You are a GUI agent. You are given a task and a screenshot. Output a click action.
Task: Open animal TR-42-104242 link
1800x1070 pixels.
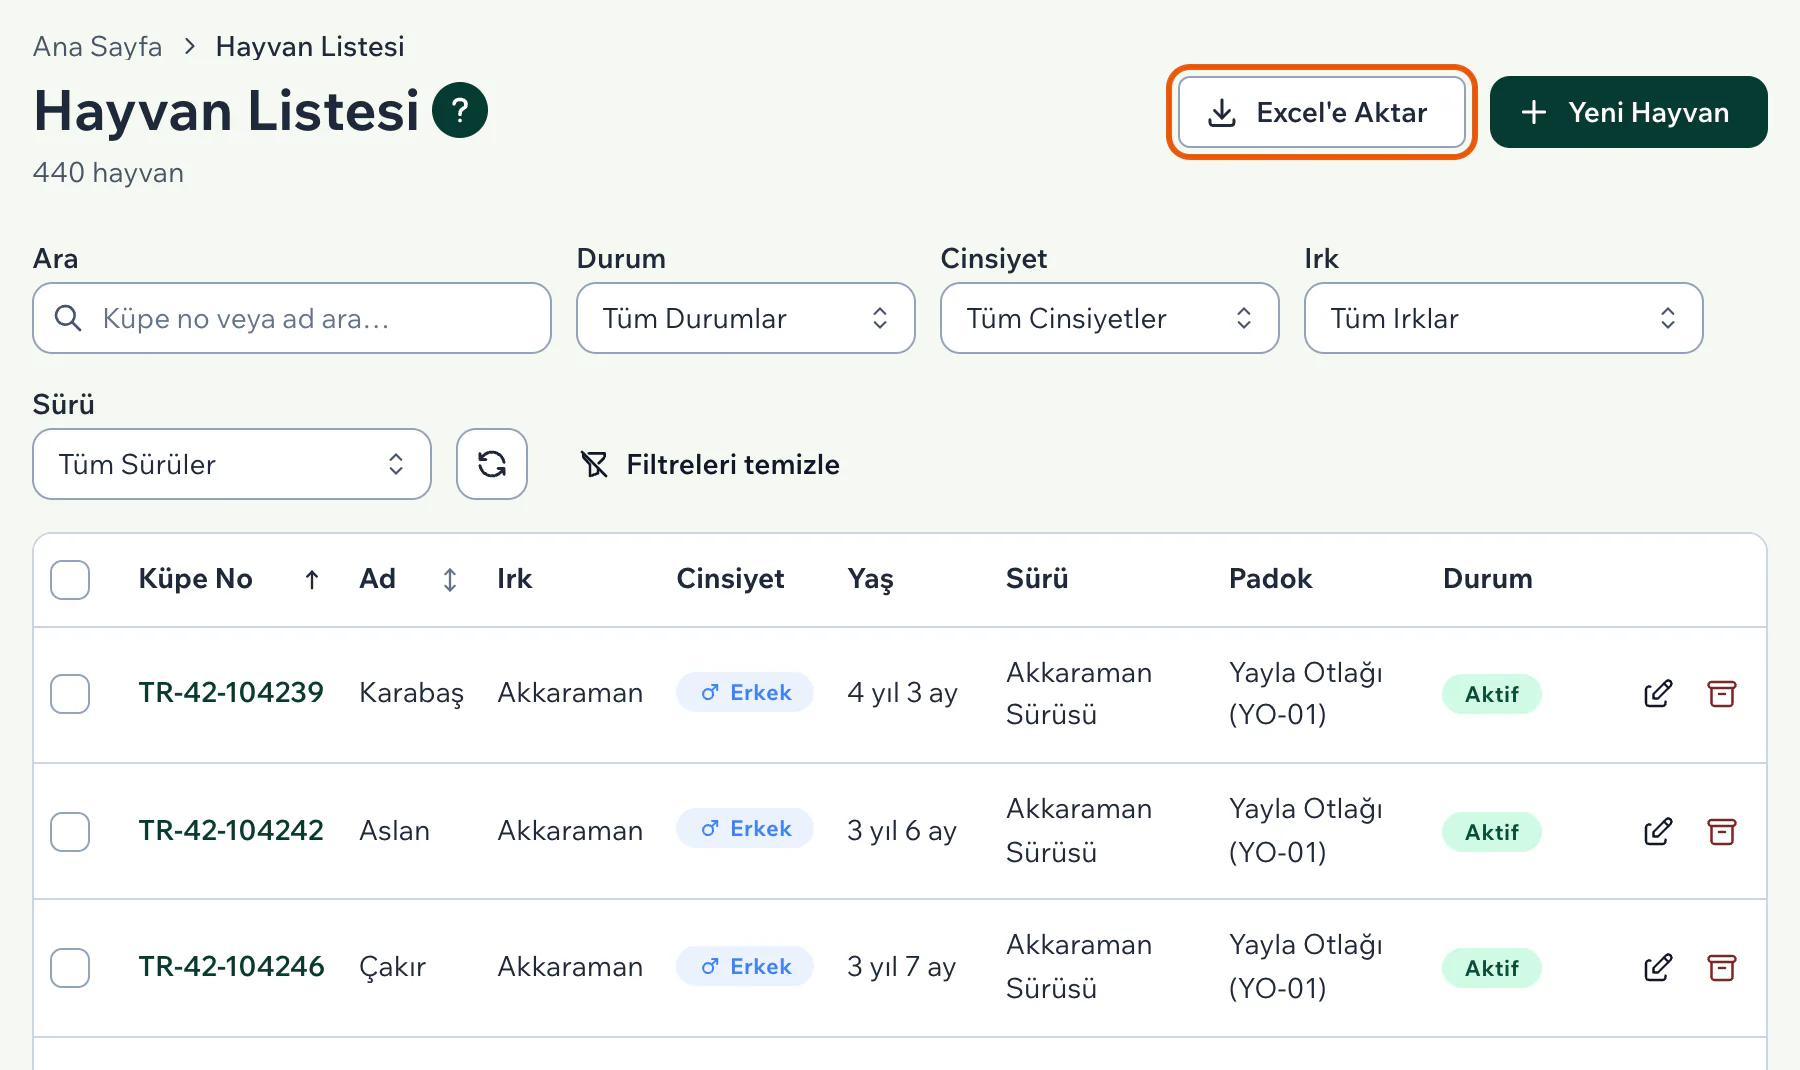pos(231,830)
